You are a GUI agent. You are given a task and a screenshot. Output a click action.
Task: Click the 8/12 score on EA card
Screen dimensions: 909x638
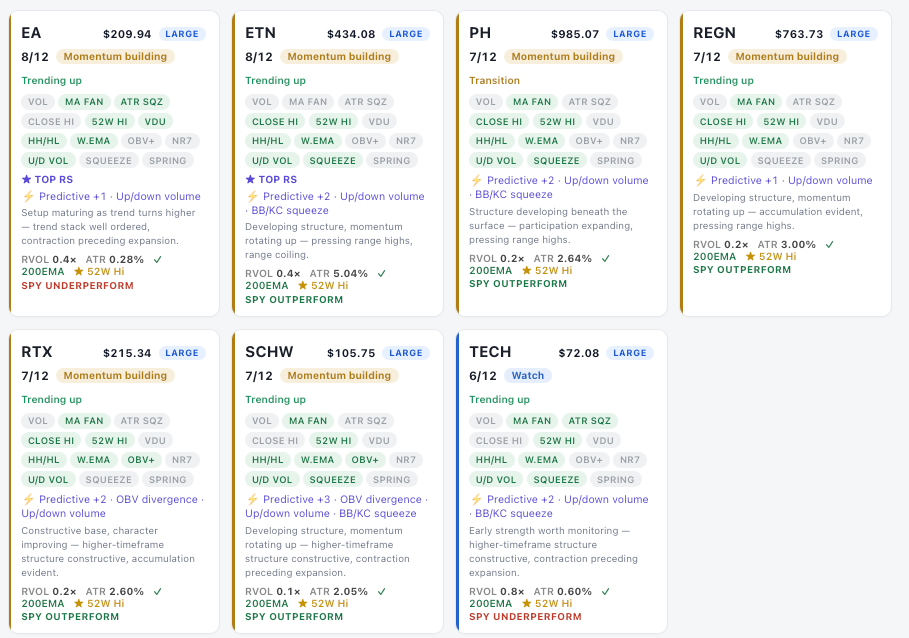pyautogui.click(x=35, y=57)
